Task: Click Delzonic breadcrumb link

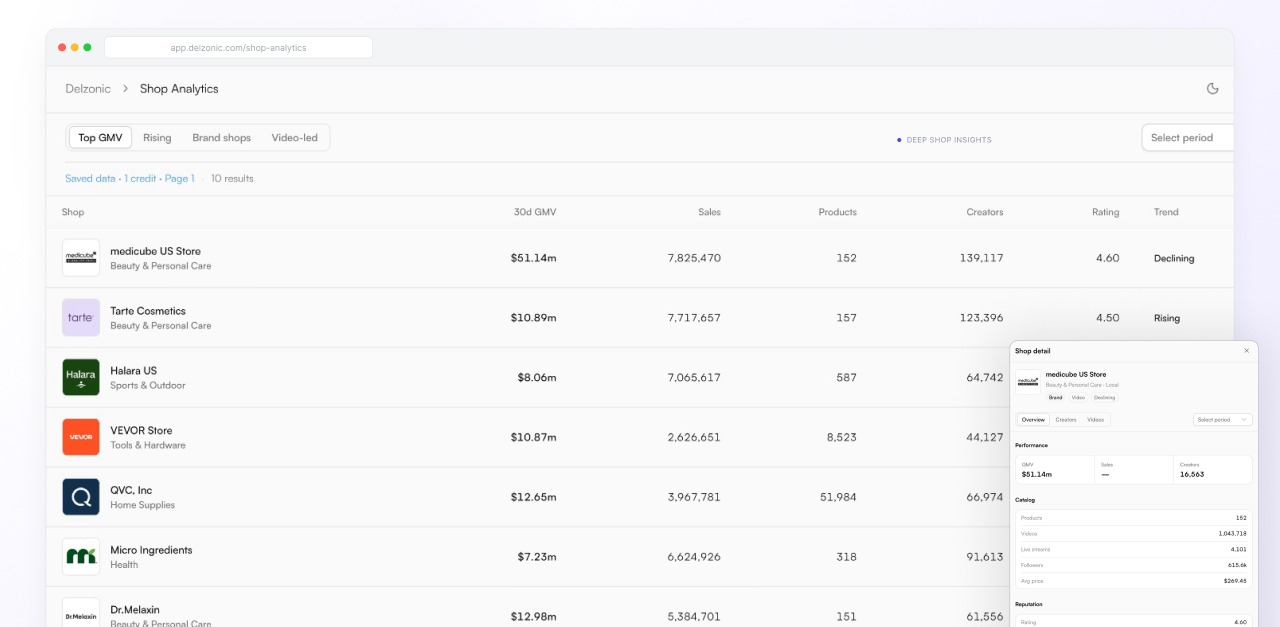Action: coord(88,89)
